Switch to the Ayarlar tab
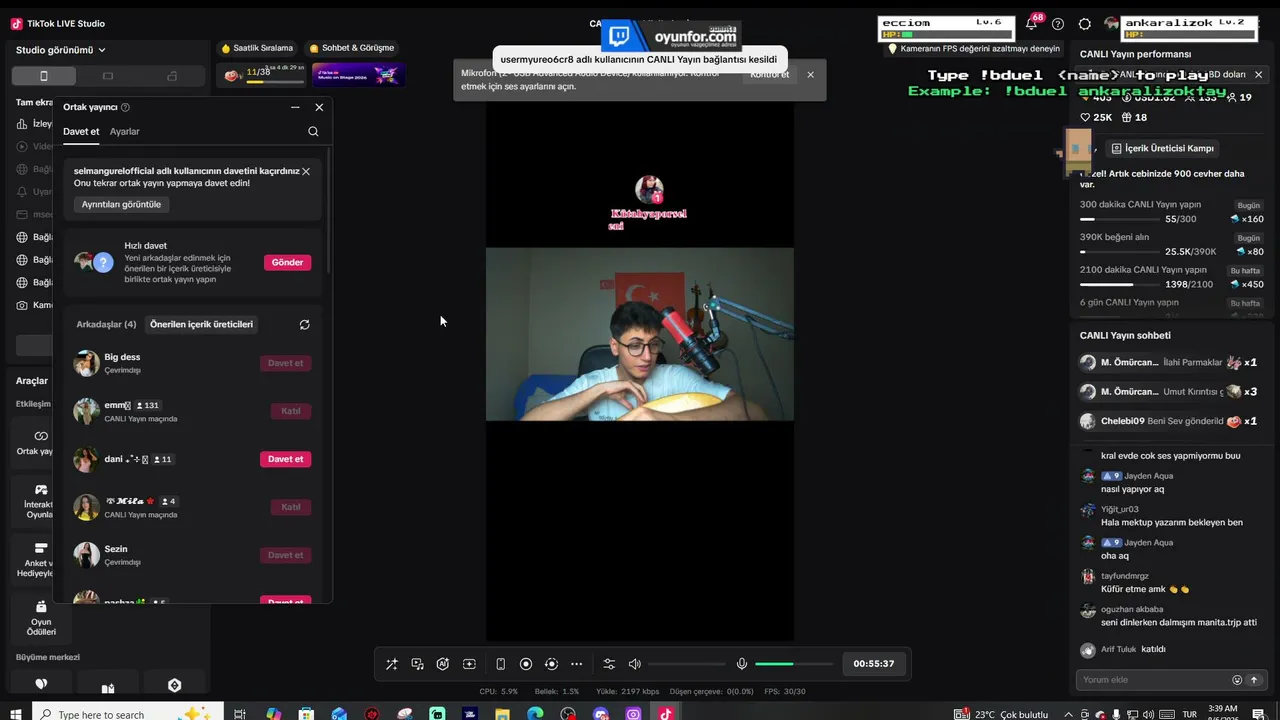Image resolution: width=1280 pixels, height=720 pixels. click(x=125, y=132)
